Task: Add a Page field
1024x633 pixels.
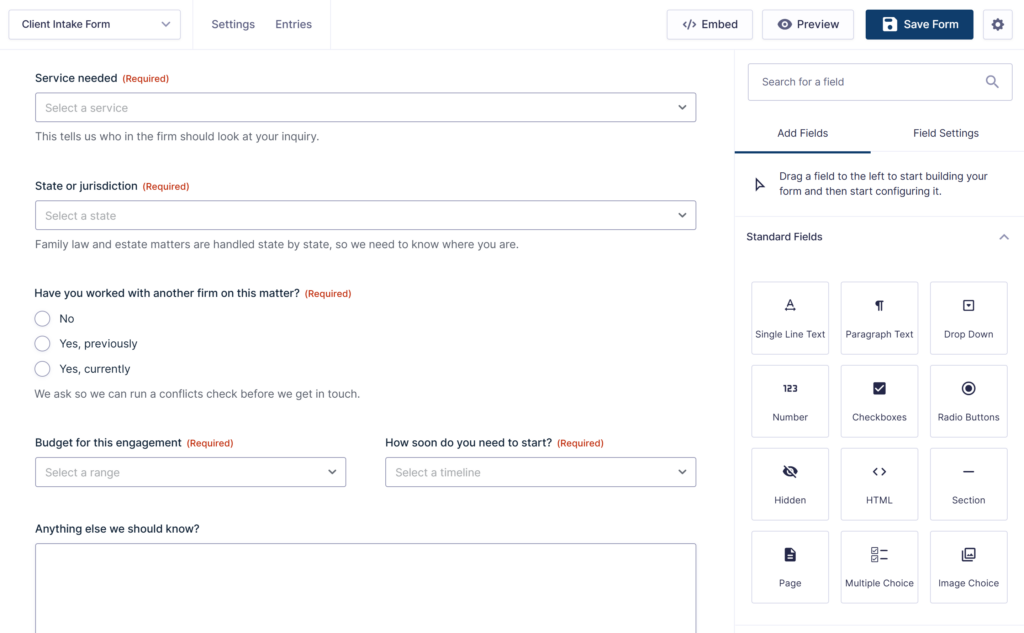Action: pos(790,567)
